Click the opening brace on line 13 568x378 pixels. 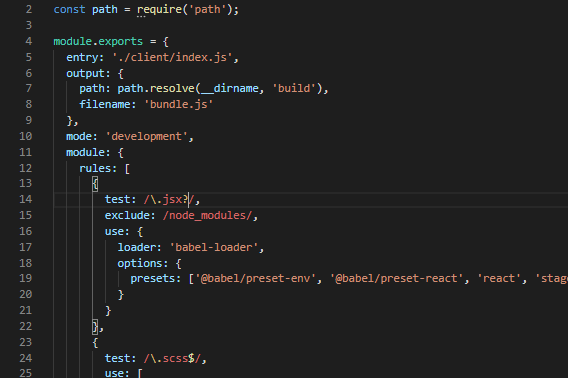tap(95, 184)
